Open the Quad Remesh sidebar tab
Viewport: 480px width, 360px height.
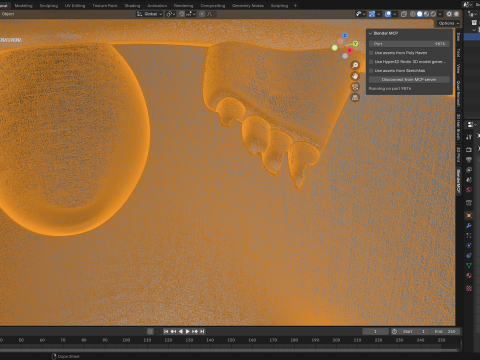pos(458,94)
